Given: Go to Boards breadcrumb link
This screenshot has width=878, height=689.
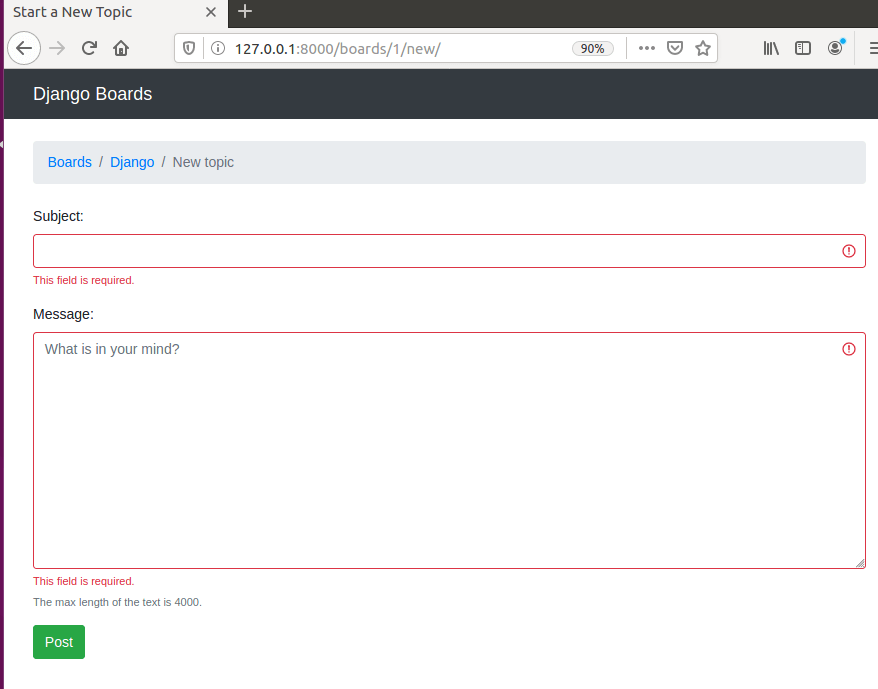Looking at the screenshot, I should pos(69,162).
